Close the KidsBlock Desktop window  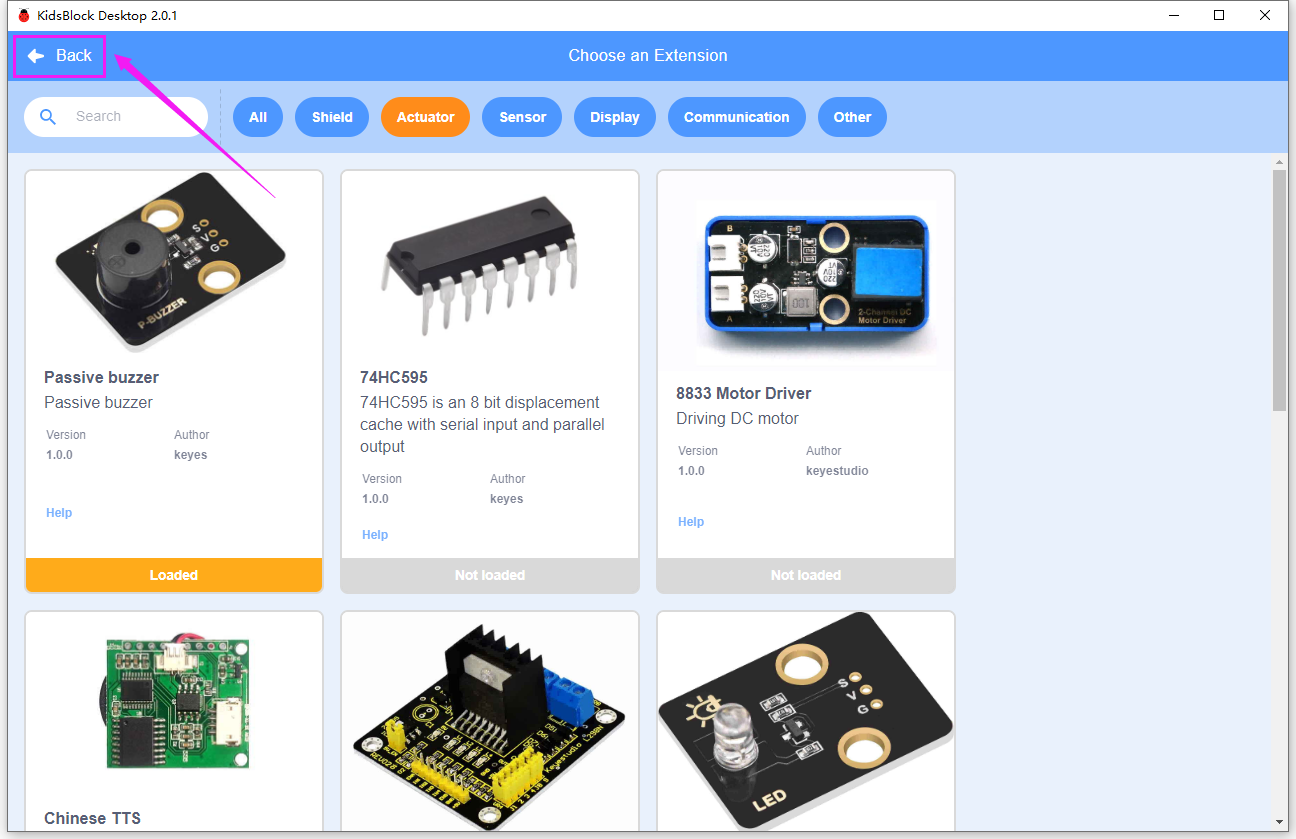(x=1266, y=15)
